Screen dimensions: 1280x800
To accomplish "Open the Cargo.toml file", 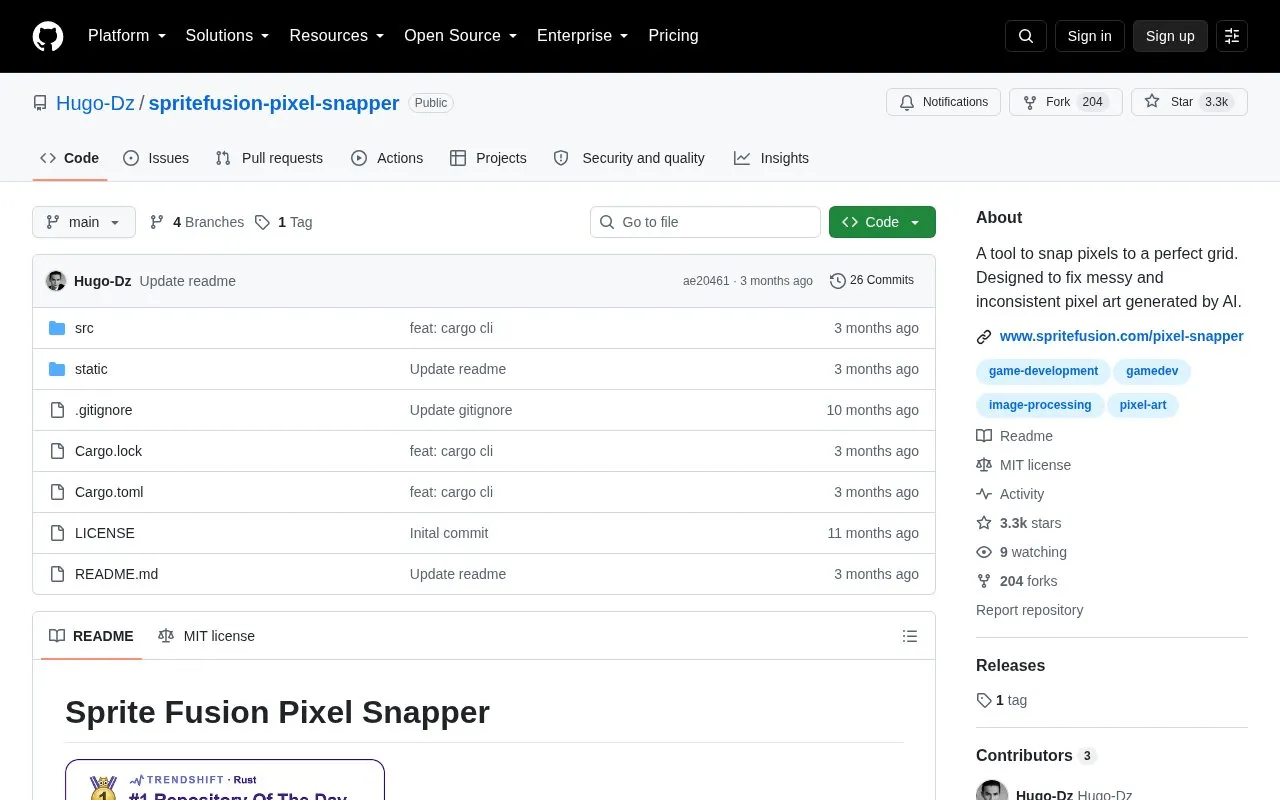I will [109, 492].
